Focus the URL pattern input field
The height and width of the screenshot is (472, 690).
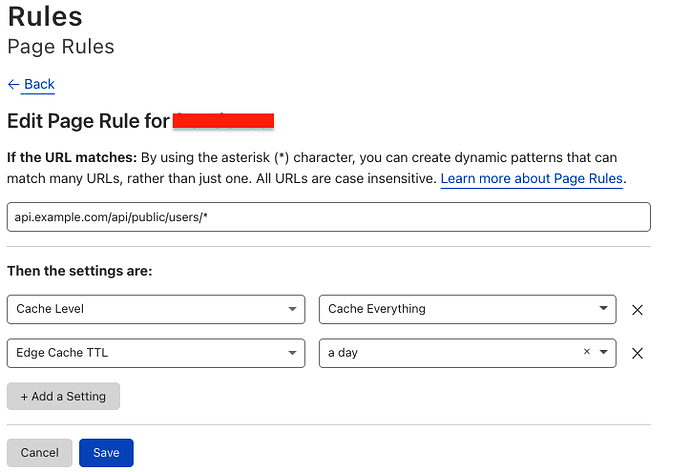point(328,218)
